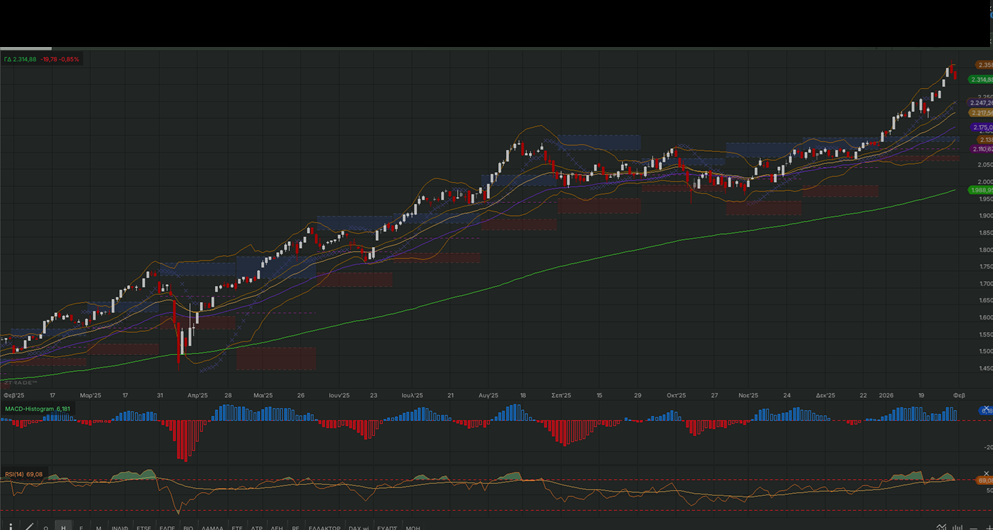Open the ΕΛΛΑΚΤΩΡ symbol tab
The width and height of the screenshot is (993, 530).
325,527
